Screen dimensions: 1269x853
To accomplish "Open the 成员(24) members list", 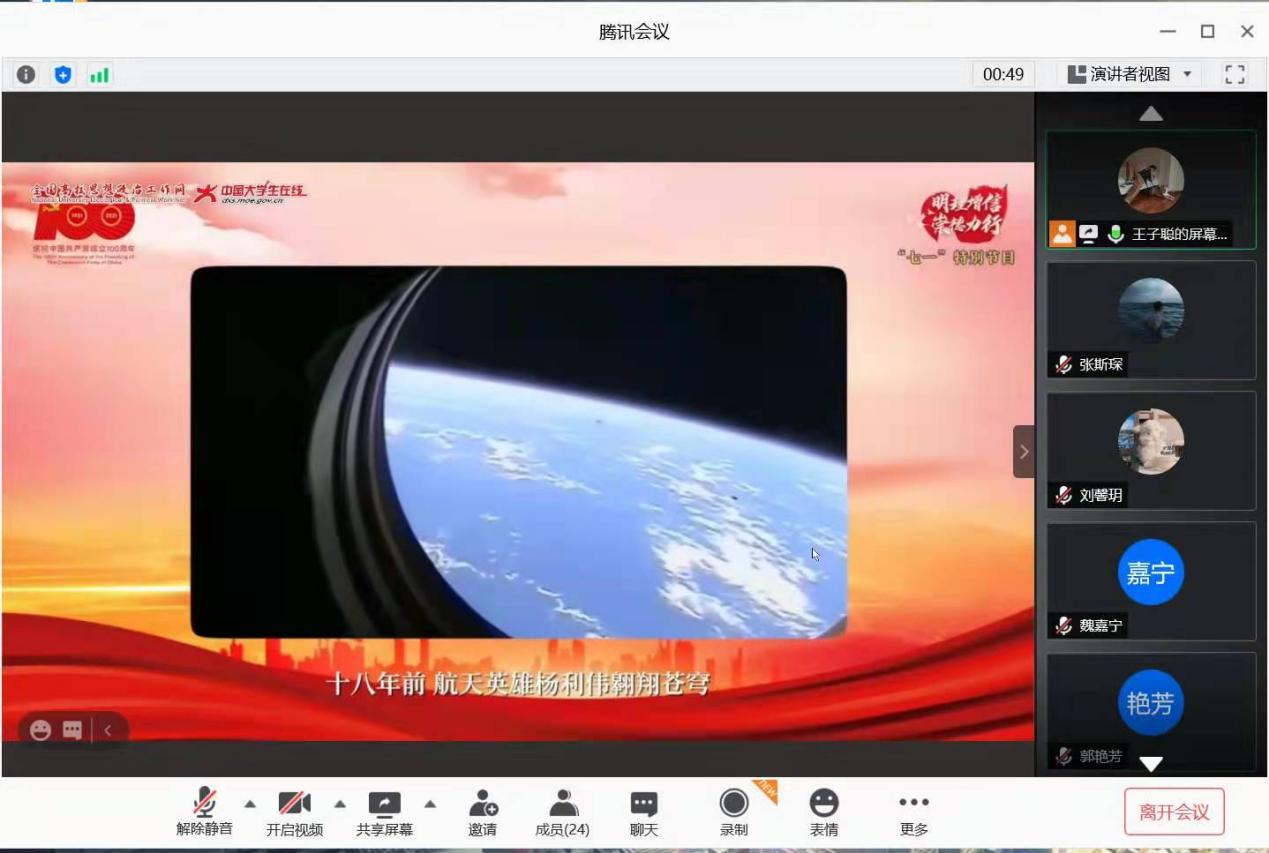I will click(562, 812).
